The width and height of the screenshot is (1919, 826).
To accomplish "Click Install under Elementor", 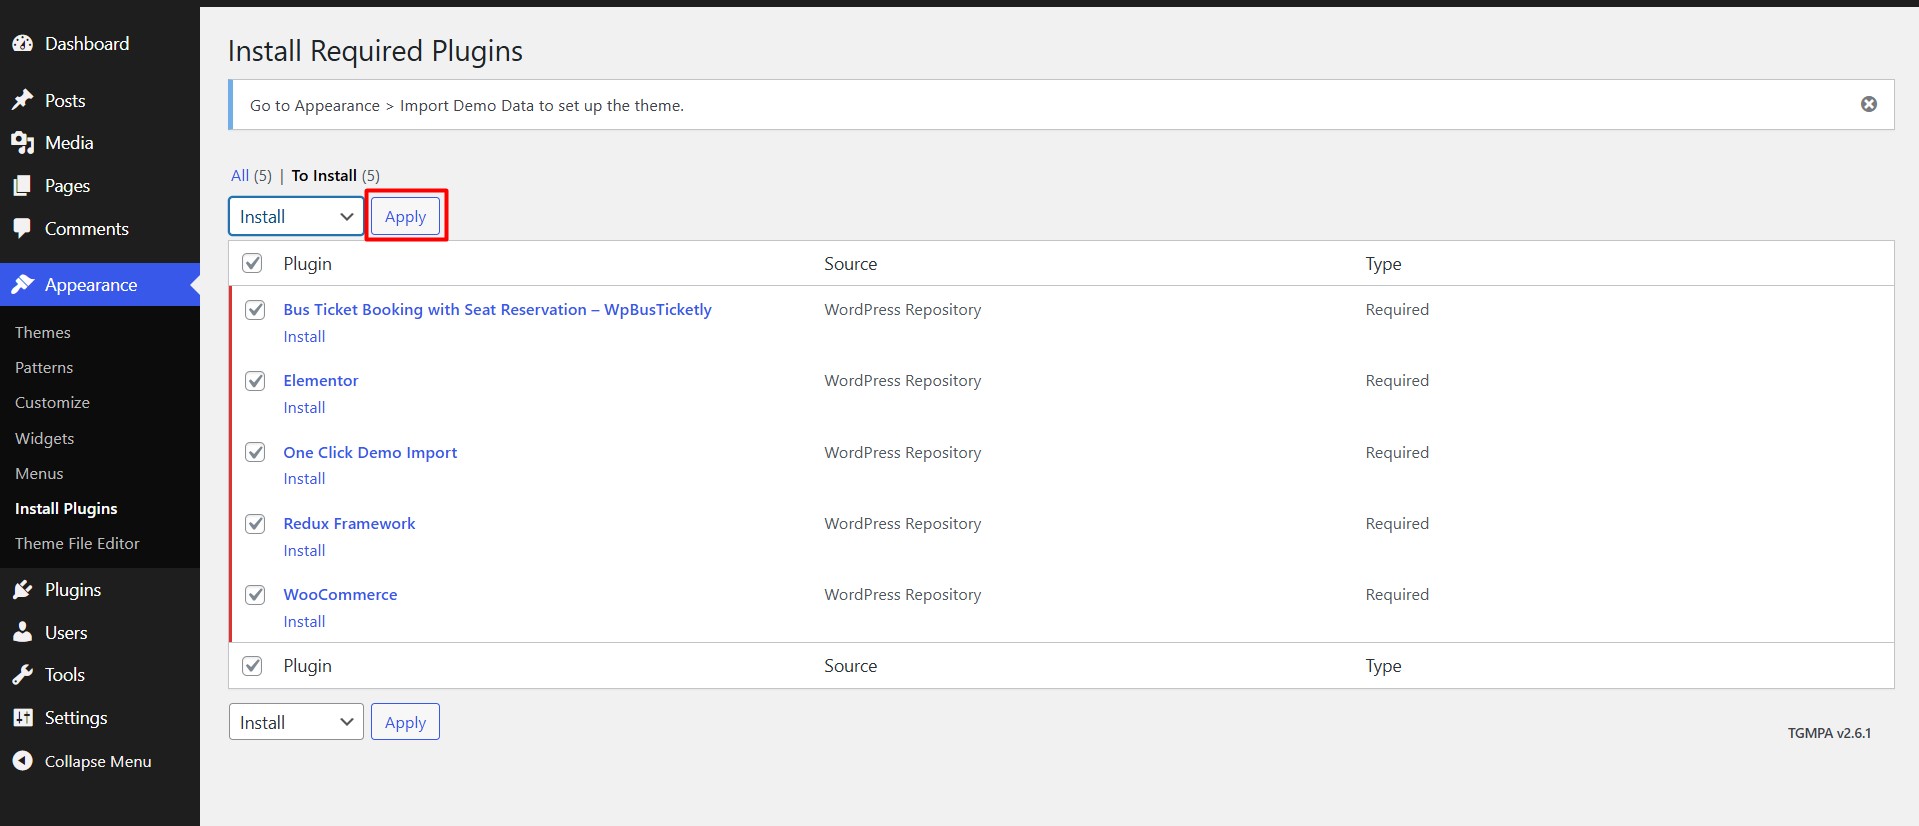I will click(304, 407).
